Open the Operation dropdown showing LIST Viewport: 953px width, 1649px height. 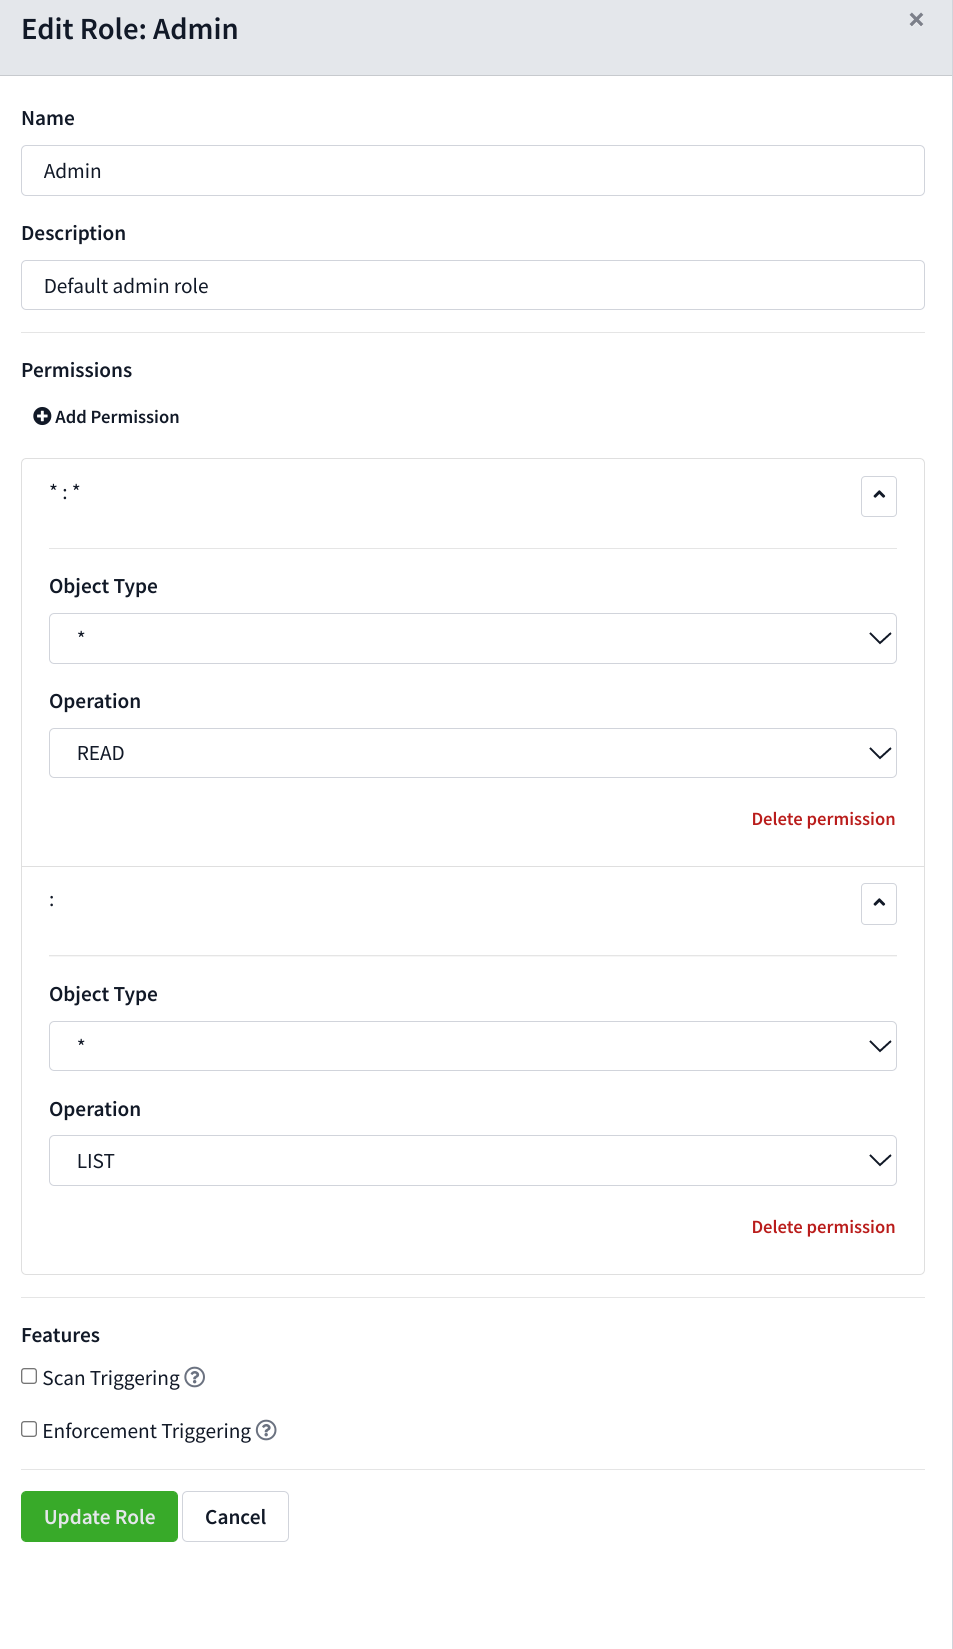click(x=473, y=1161)
